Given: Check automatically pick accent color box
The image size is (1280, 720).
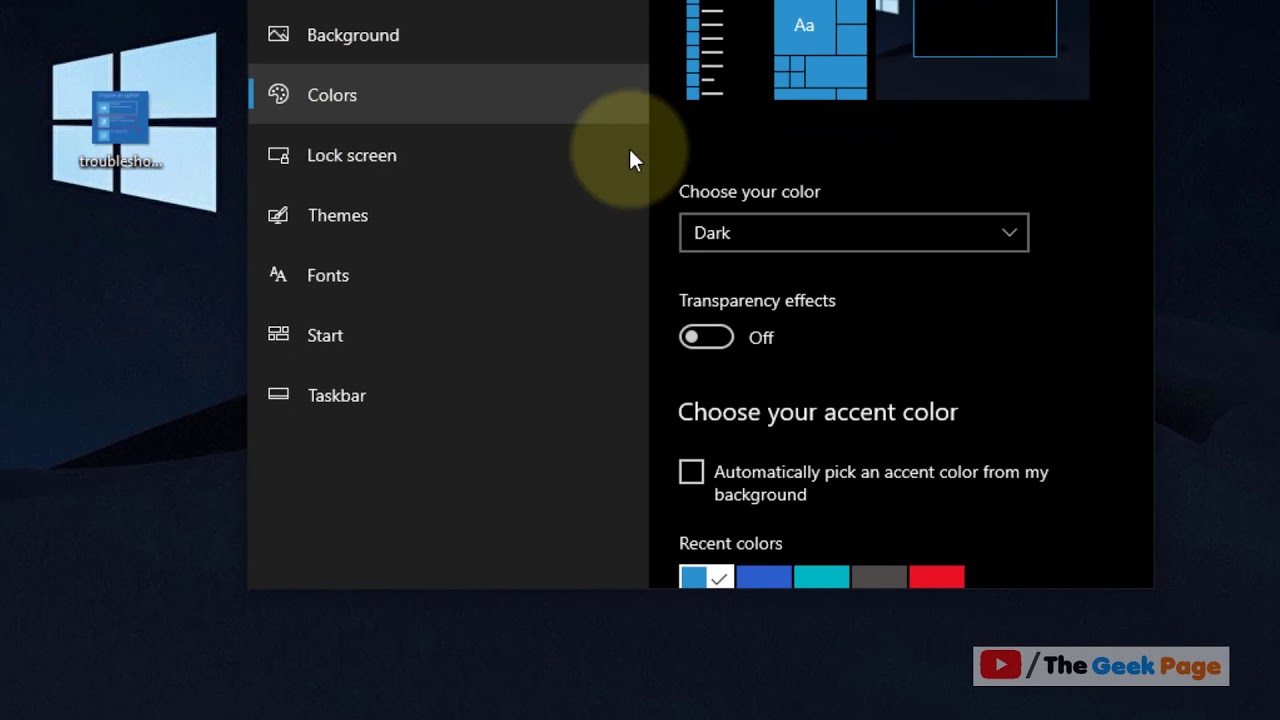Looking at the screenshot, I should point(691,472).
